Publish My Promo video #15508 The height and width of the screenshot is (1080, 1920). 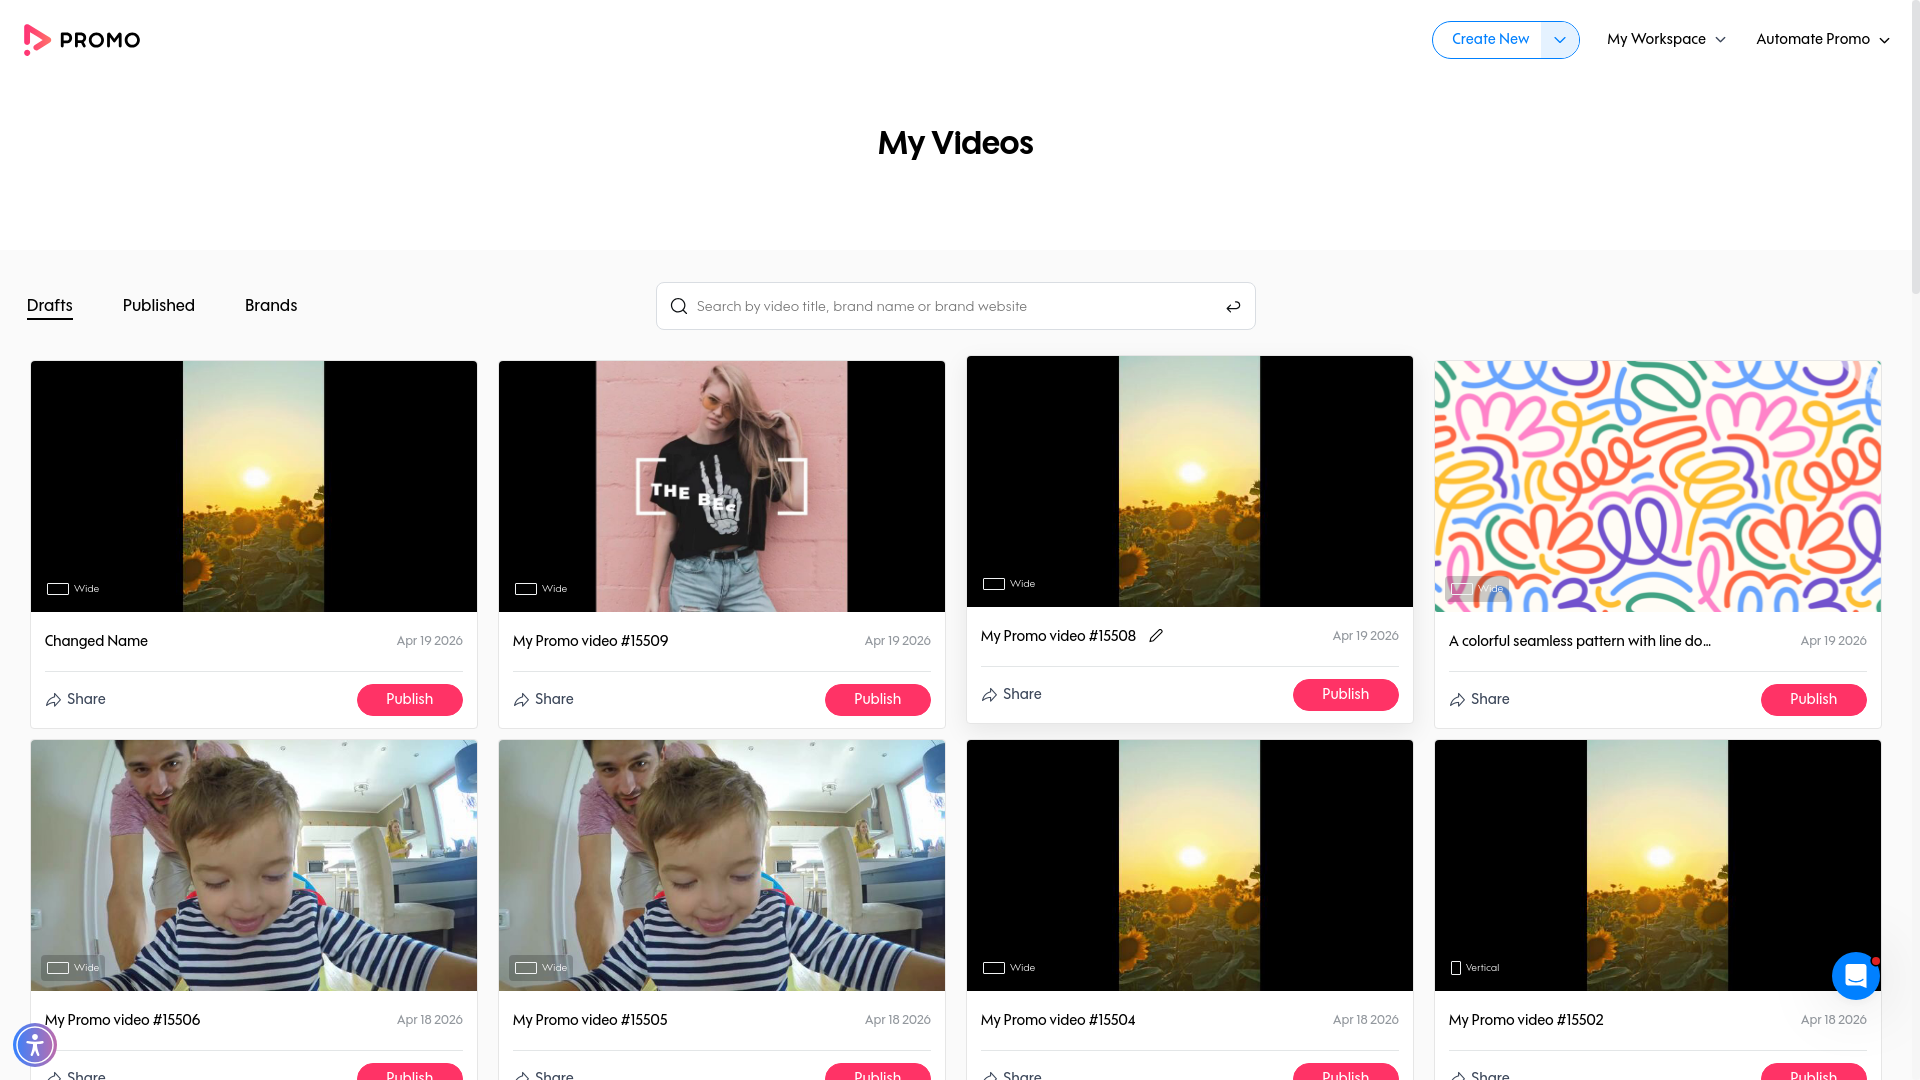point(1345,694)
